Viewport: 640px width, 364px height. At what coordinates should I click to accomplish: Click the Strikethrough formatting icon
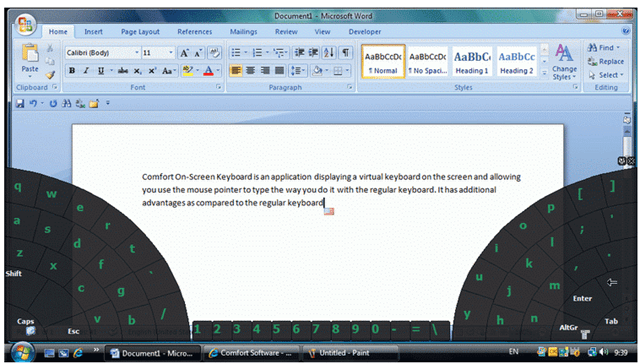click(122, 71)
